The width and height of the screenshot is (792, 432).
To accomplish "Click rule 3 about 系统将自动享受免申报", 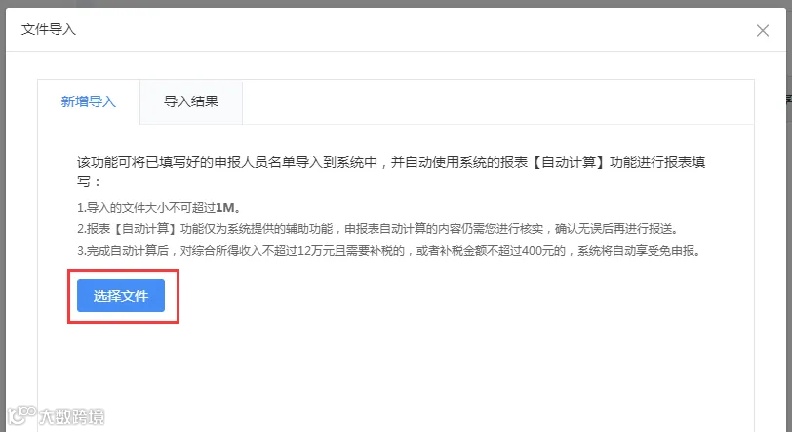I will pyautogui.click(x=389, y=251).
